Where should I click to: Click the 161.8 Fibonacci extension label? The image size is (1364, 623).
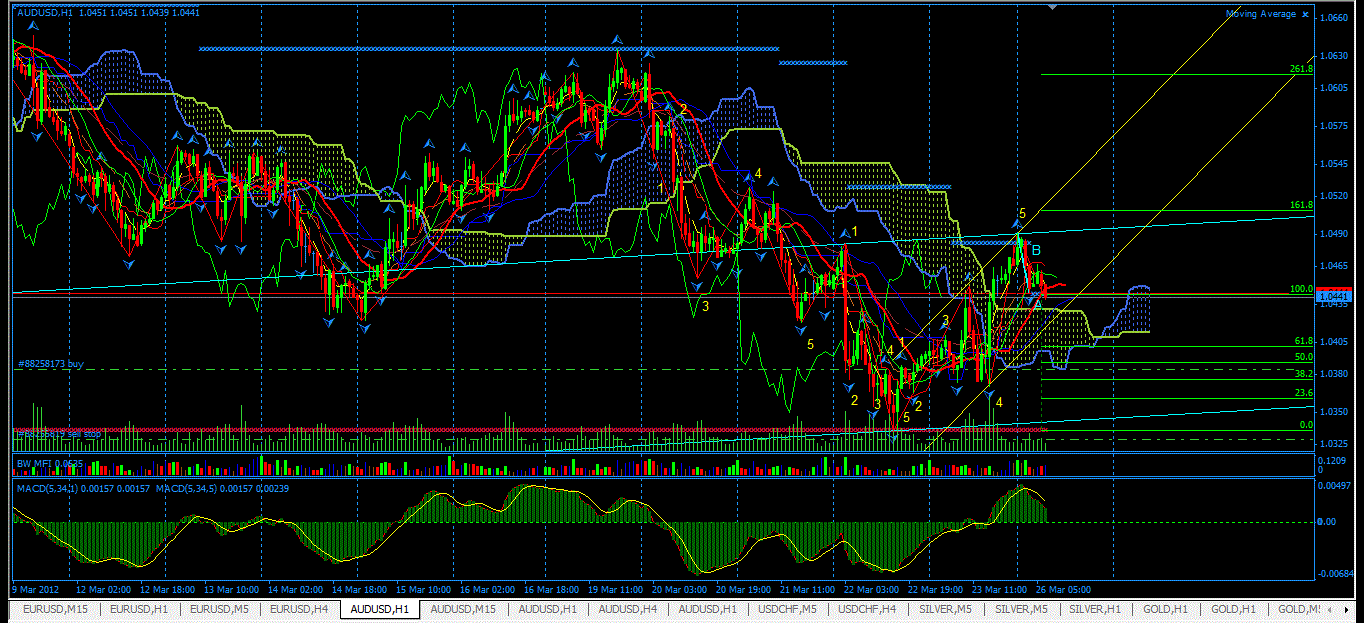[1300, 205]
